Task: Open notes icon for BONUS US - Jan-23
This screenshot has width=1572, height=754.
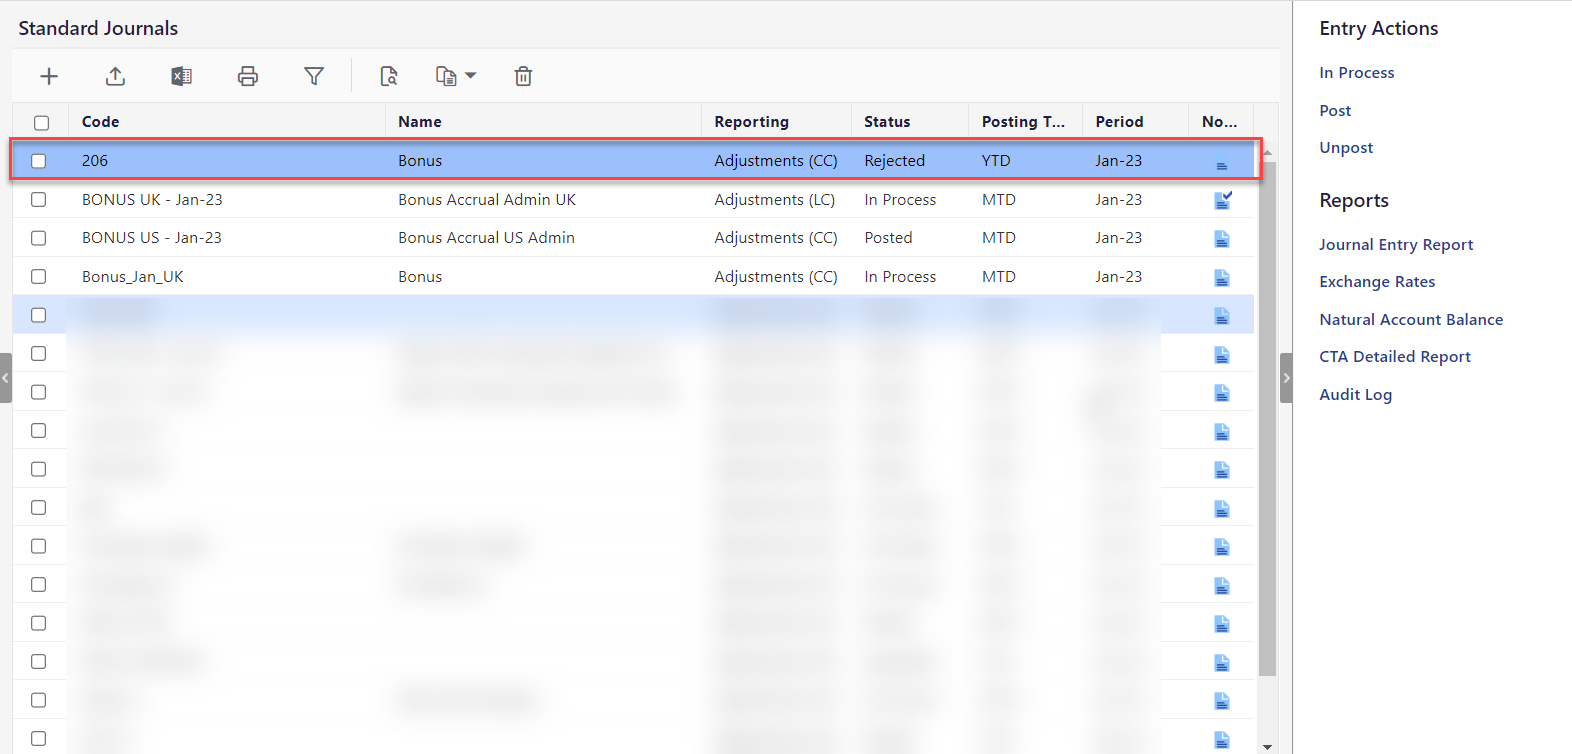Action: click(1222, 238)
